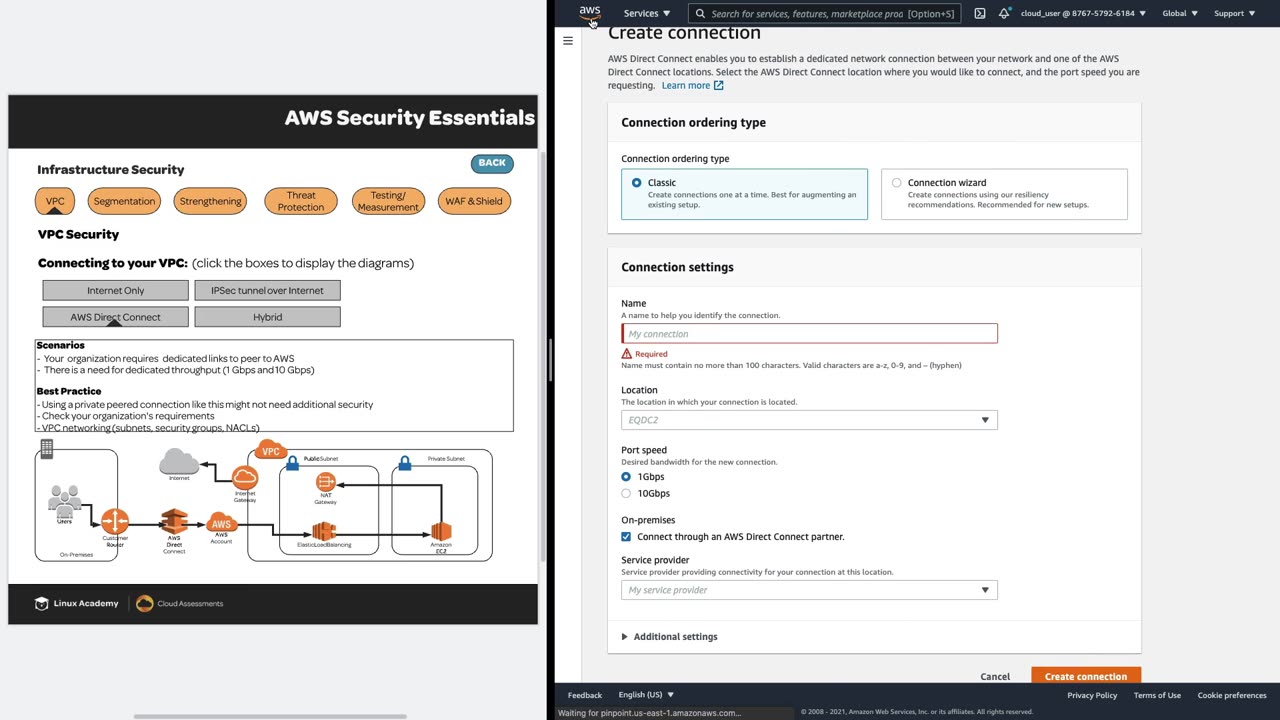Click the AWS Direct Connect diagram icon

point(175,524)
